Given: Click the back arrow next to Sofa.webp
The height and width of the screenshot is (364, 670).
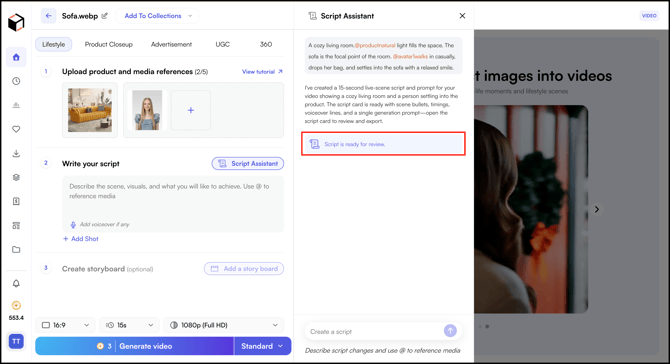Looking at the screenshot, I should pyautogui.click(x=49, y=16).
